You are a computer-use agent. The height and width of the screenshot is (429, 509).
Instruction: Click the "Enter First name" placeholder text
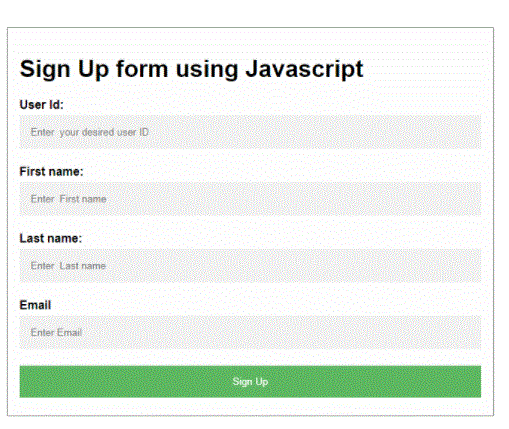(68, 199)
